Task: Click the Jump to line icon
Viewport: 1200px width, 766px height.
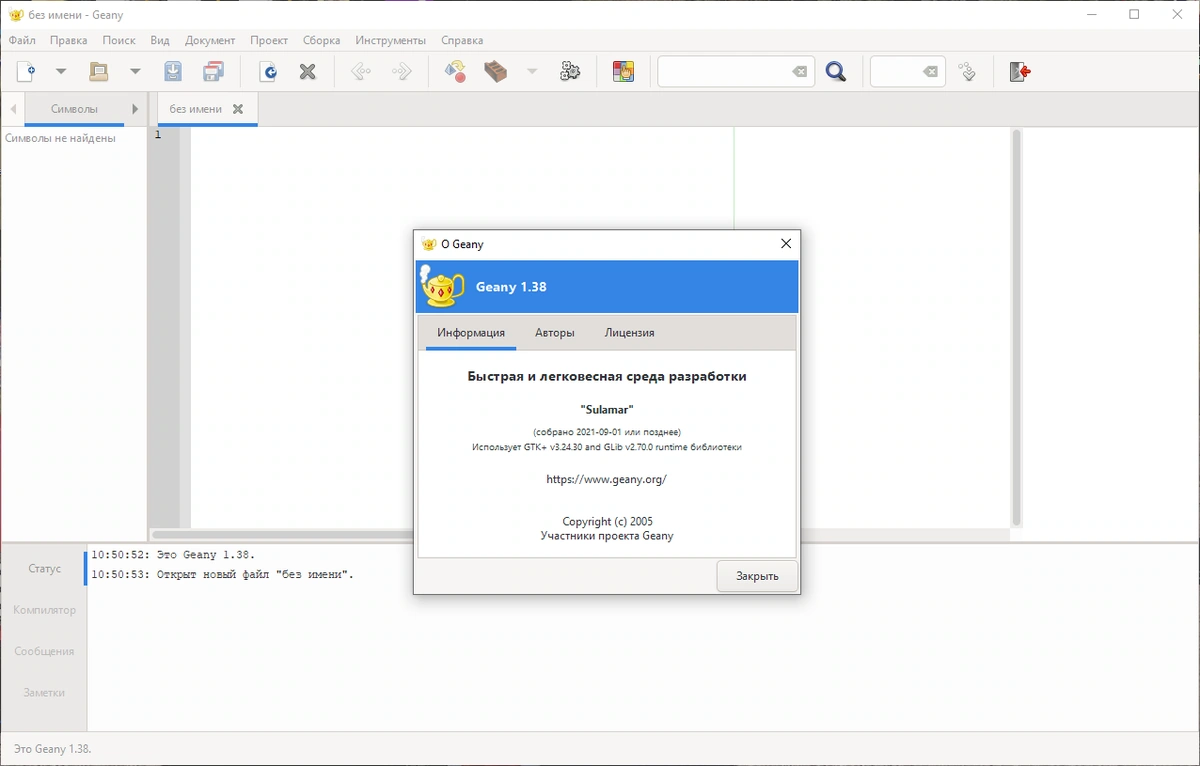Action: (x=967, y=72)
